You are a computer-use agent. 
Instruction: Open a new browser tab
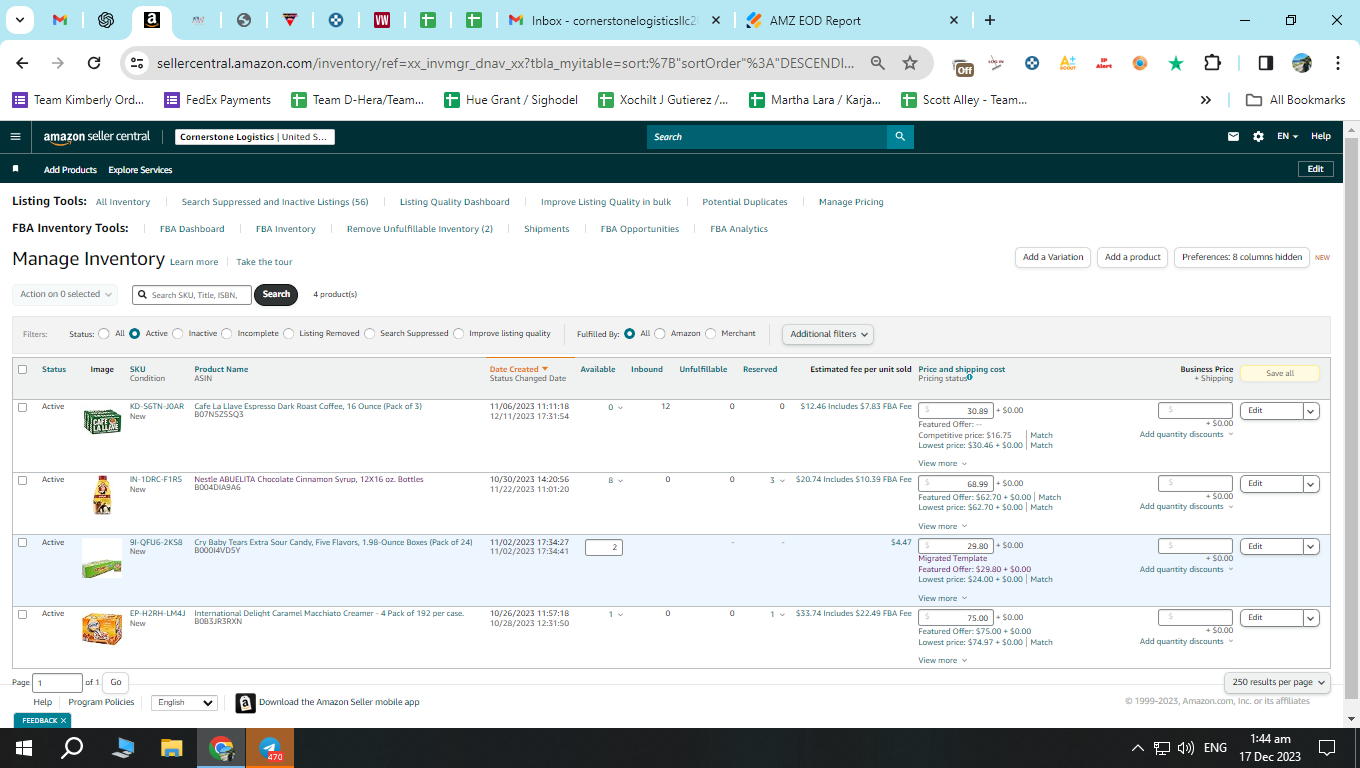click(x=990, y=20)
